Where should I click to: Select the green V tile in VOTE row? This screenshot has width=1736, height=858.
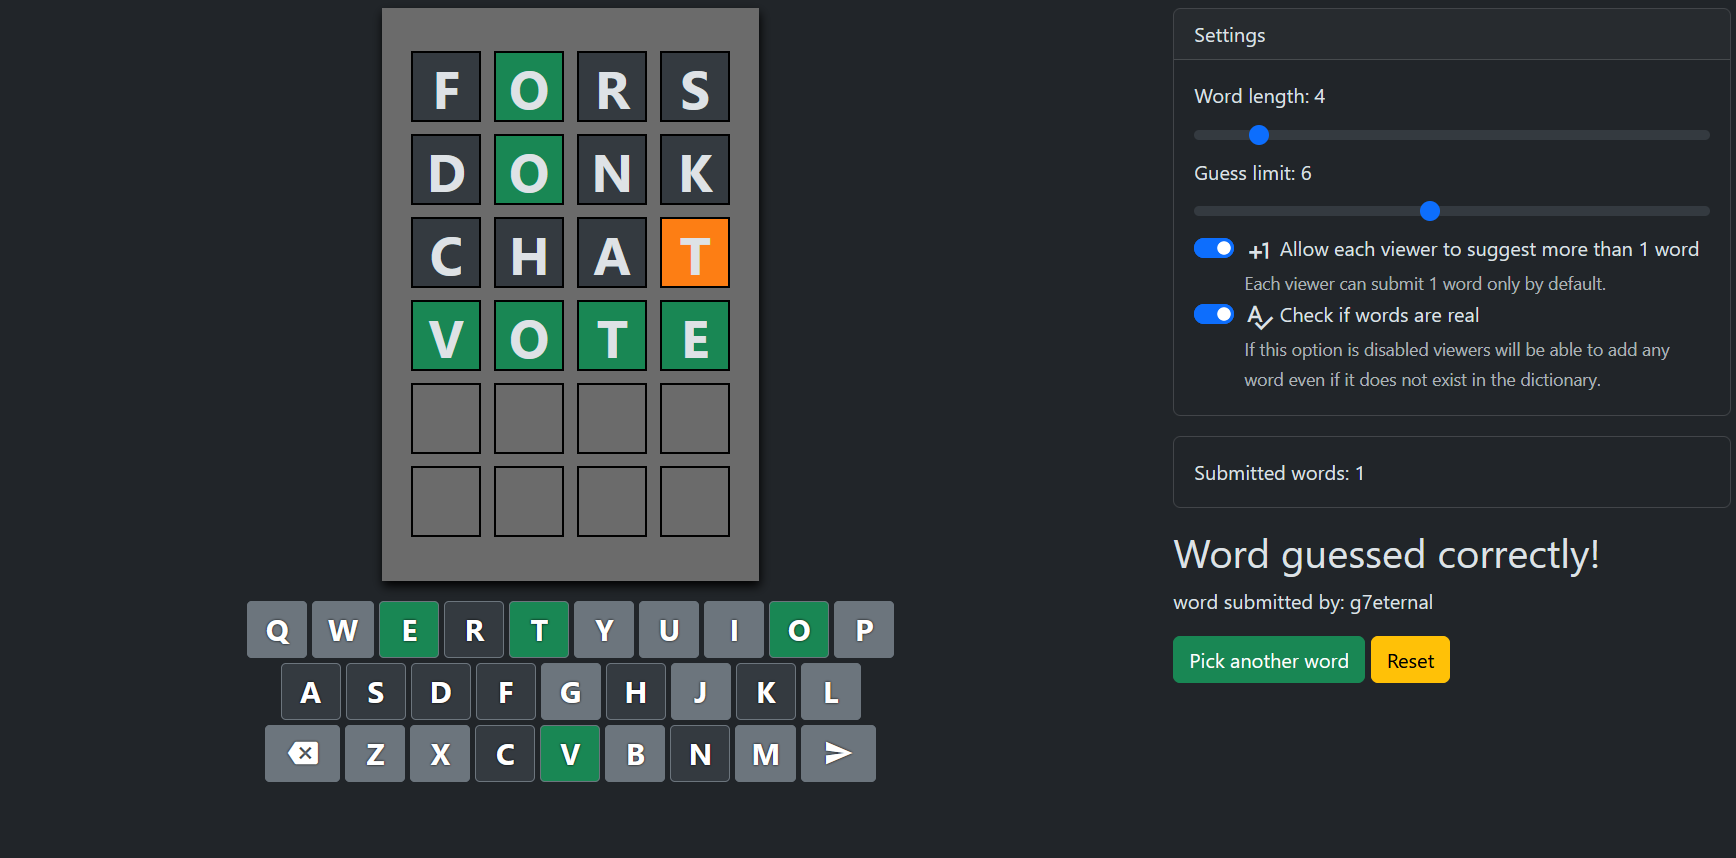pos(446,336)
